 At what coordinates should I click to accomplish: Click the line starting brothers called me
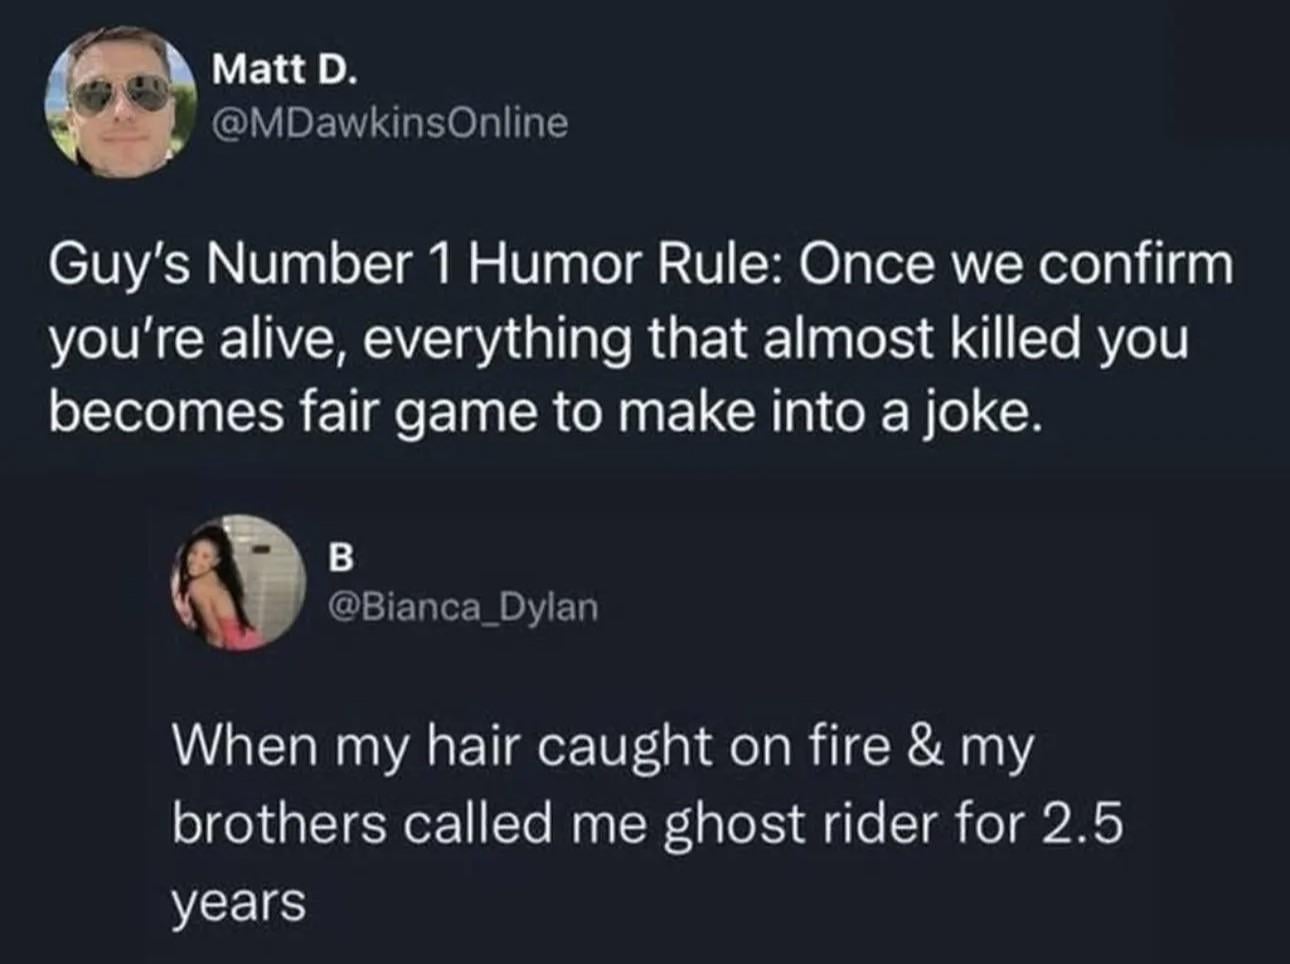pyautogui.click(x=648, y=824)
